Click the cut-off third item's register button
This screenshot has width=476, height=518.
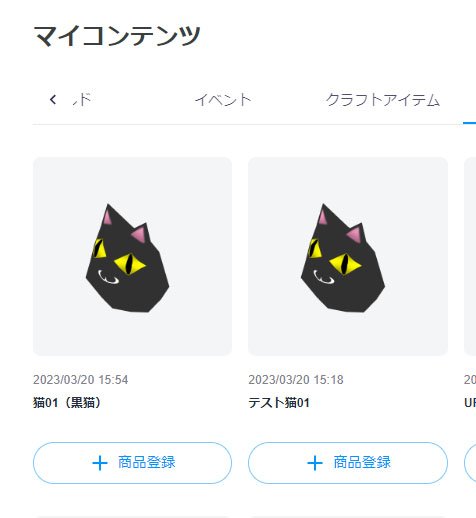point(470,463)
